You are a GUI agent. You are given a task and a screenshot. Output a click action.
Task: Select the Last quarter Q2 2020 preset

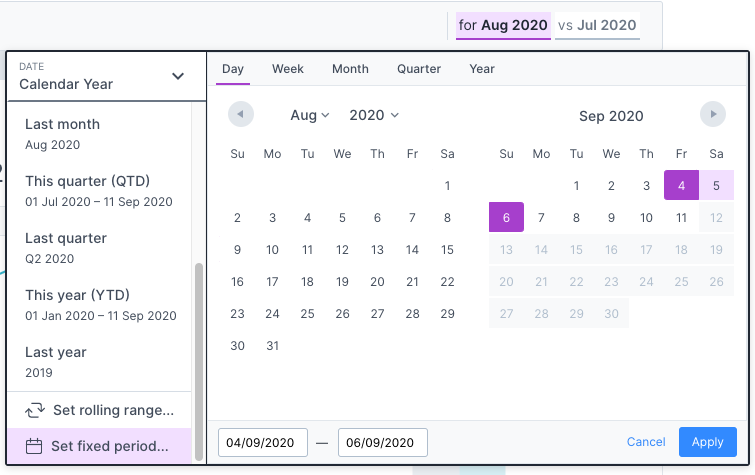[66, 248]
